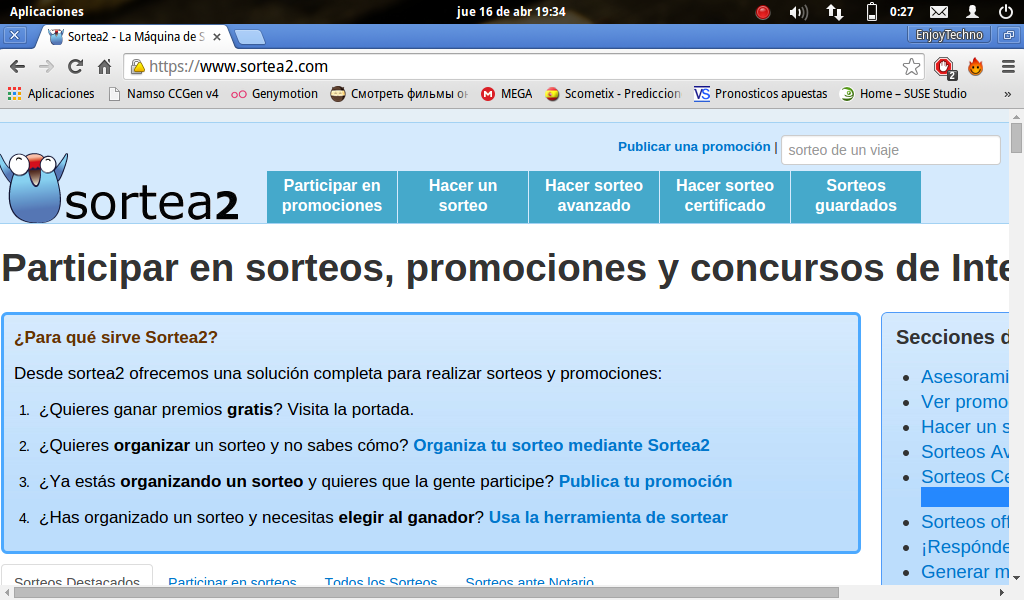Click the browser Home icon

107,69
